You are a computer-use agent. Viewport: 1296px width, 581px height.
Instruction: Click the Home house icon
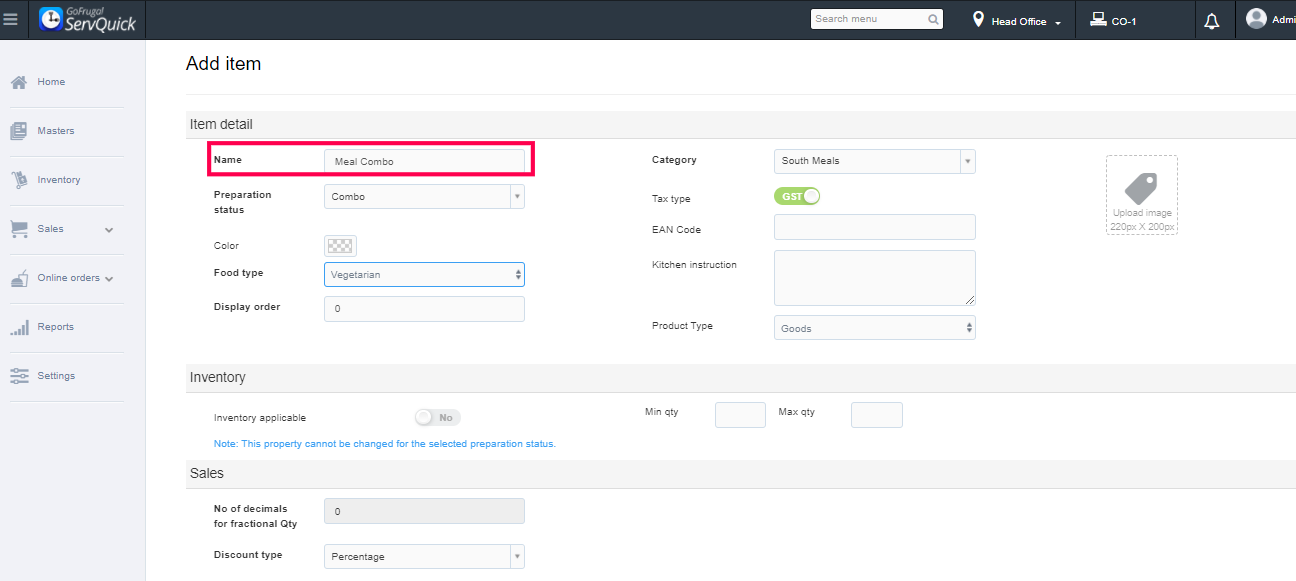pyautogui.click(x=19, y=82)
